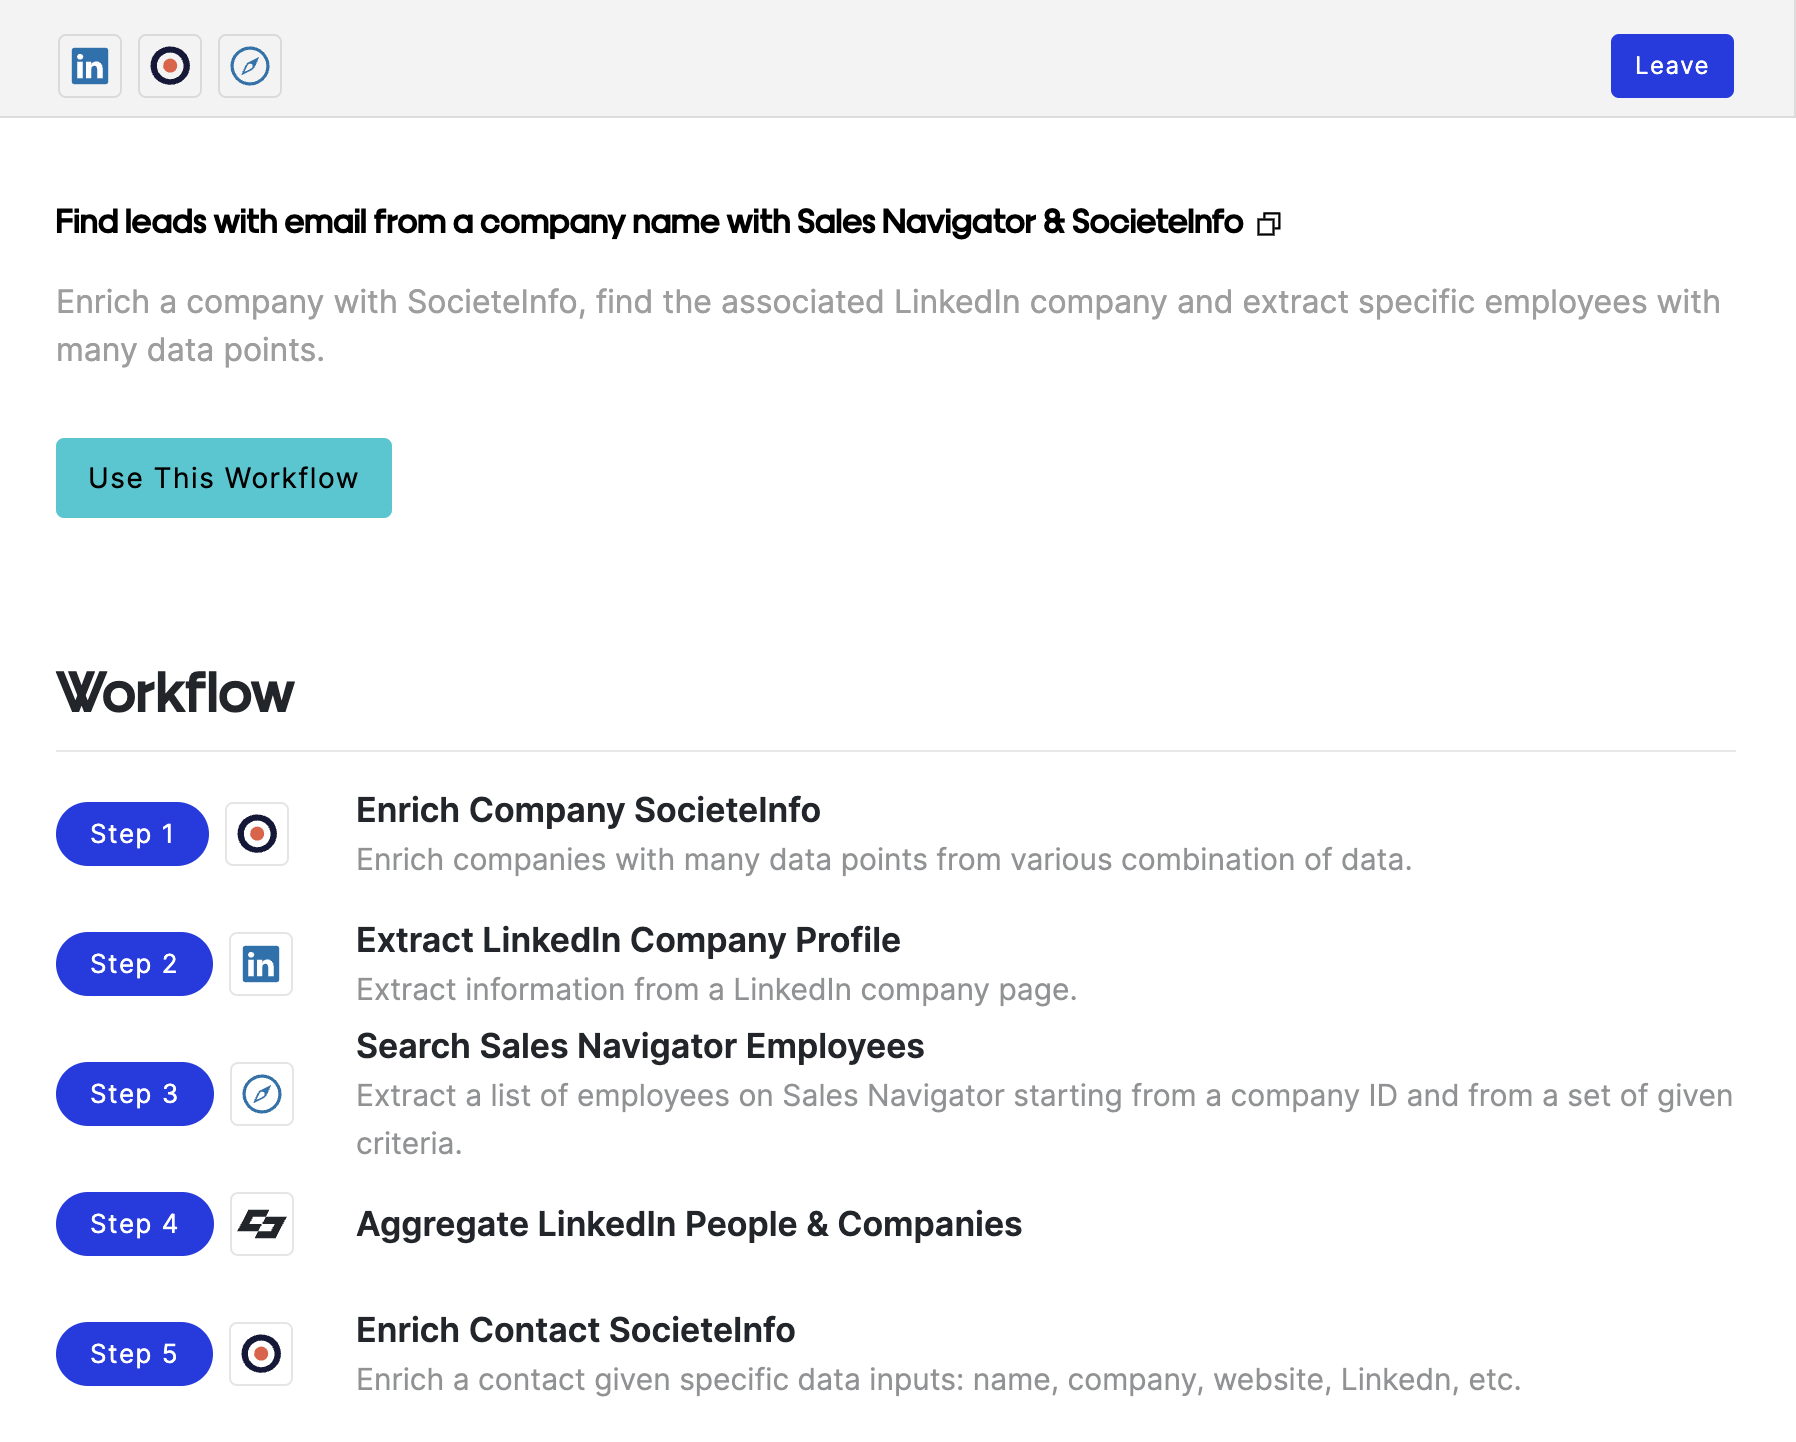Click the LinkedIn icon in top bar

click(x=90, y=66)
